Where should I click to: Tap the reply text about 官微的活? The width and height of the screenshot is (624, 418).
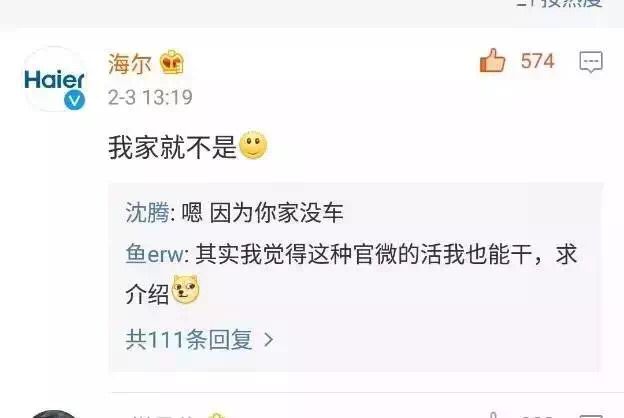pyautogui.click(x=351, y=274)
